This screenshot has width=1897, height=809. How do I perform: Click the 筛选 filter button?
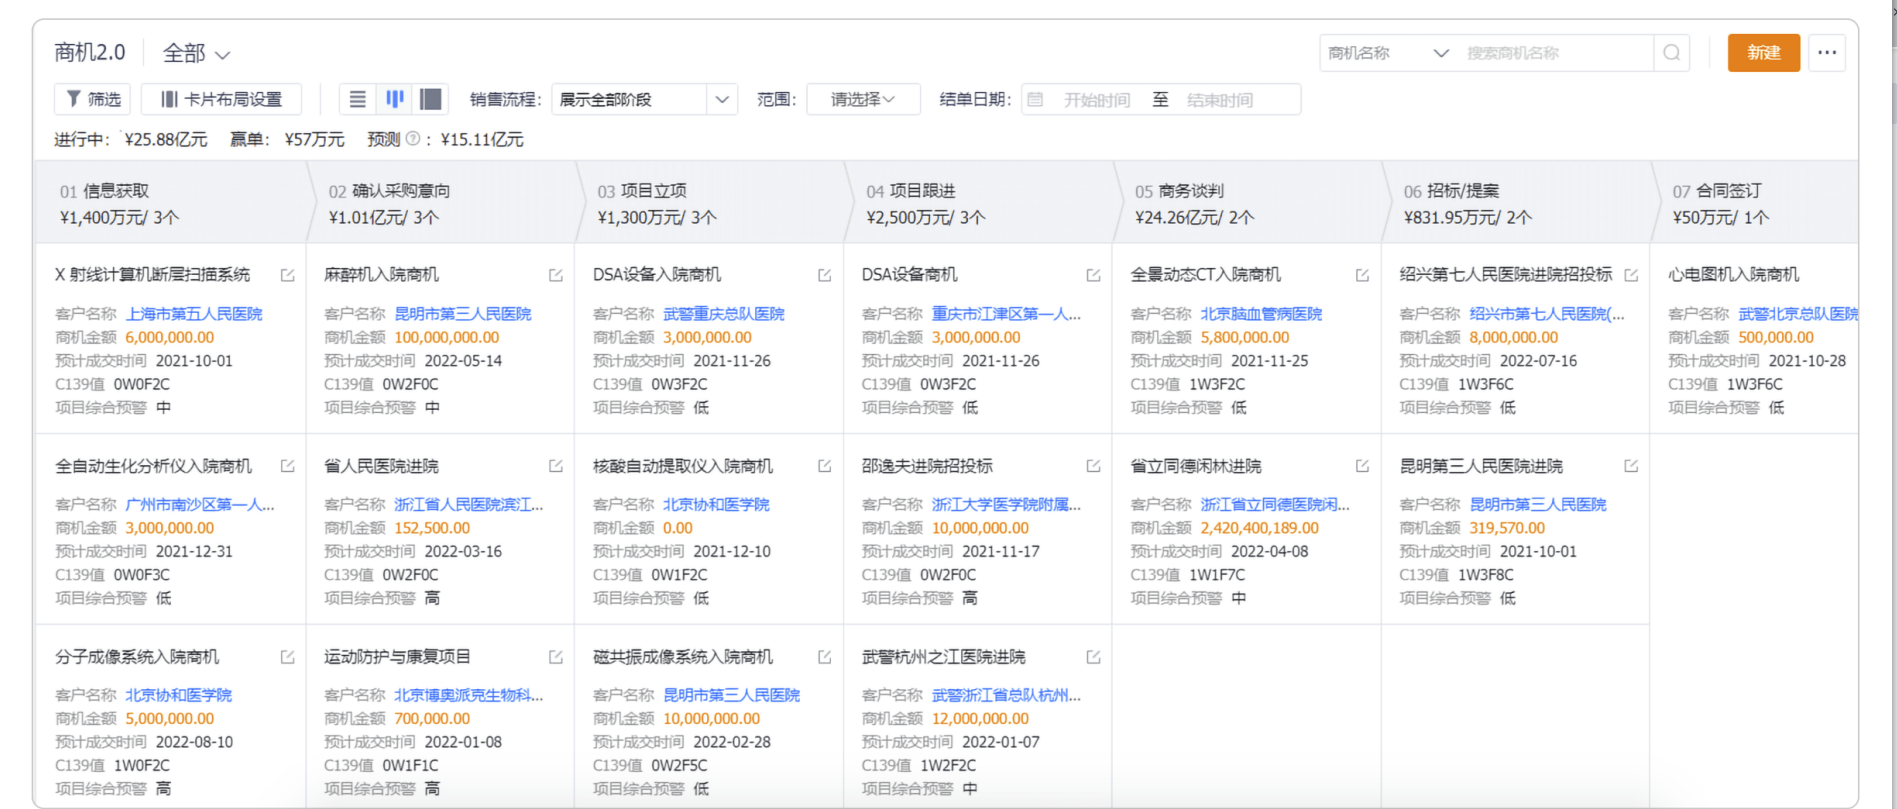[x=92, y=99]
